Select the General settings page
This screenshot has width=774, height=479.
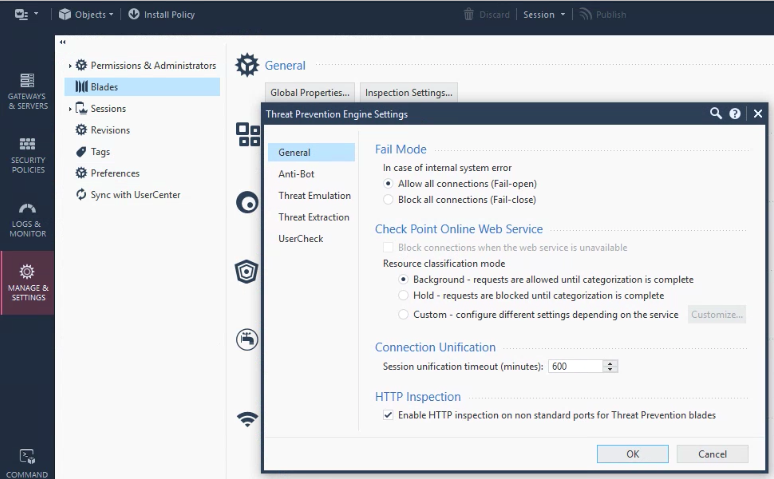point(311,153)
